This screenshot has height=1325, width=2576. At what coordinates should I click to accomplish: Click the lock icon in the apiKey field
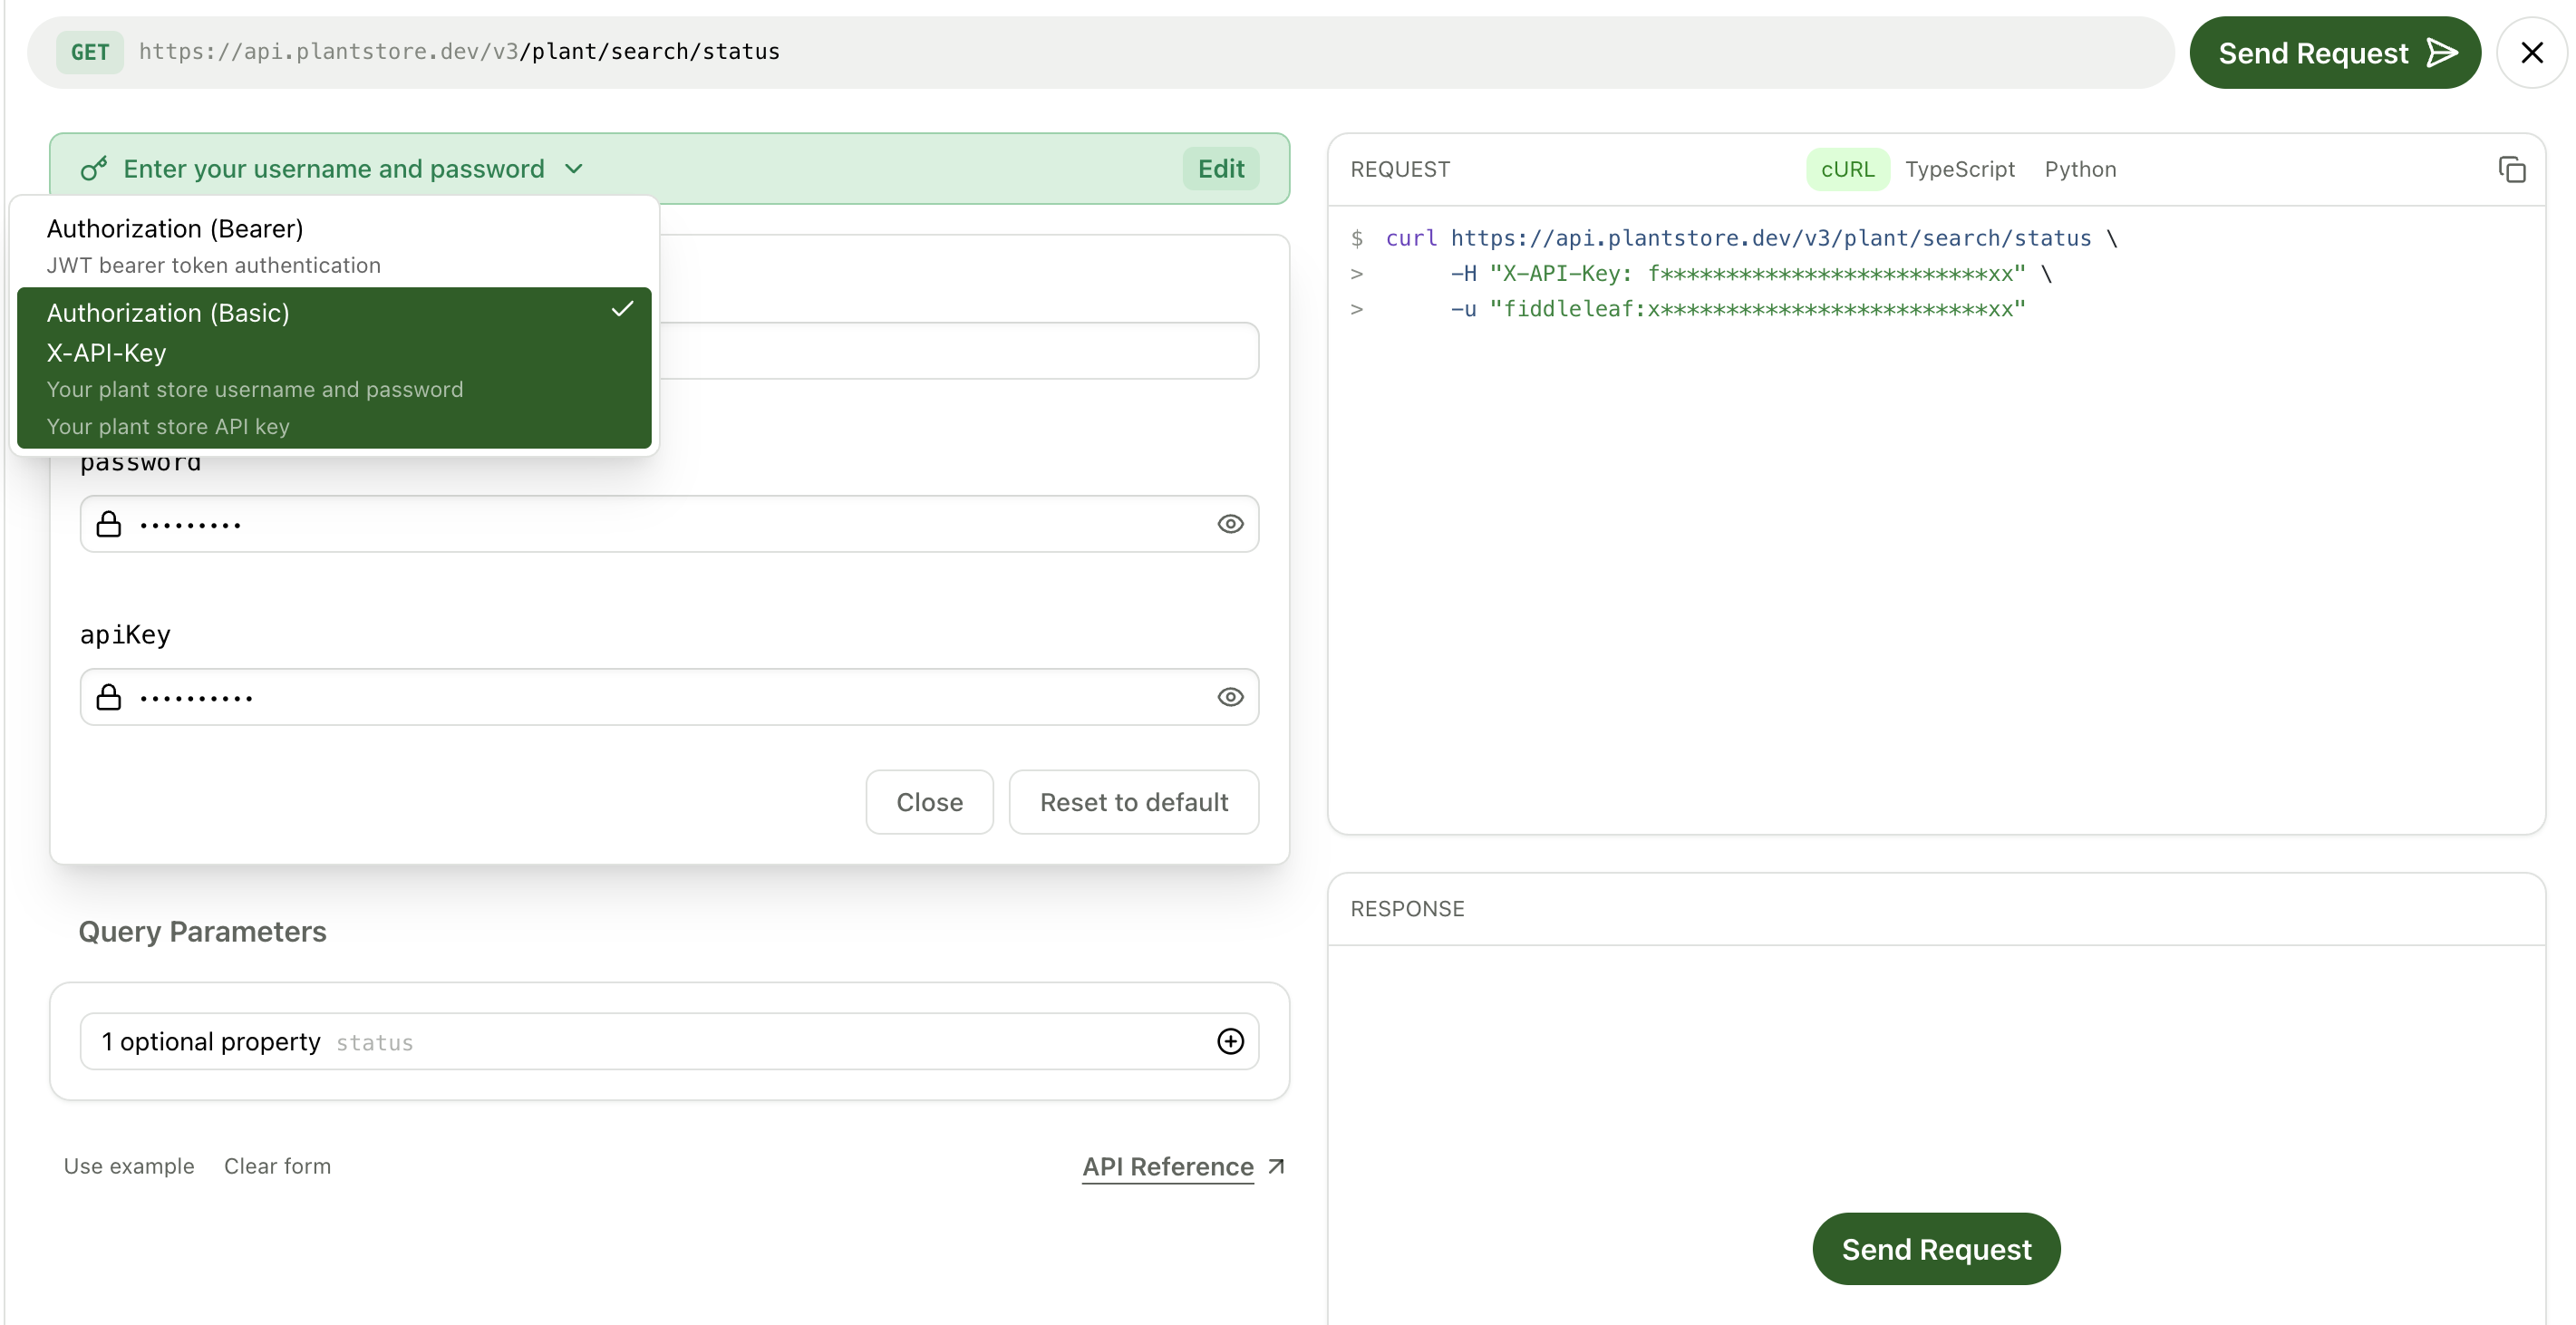110,697
